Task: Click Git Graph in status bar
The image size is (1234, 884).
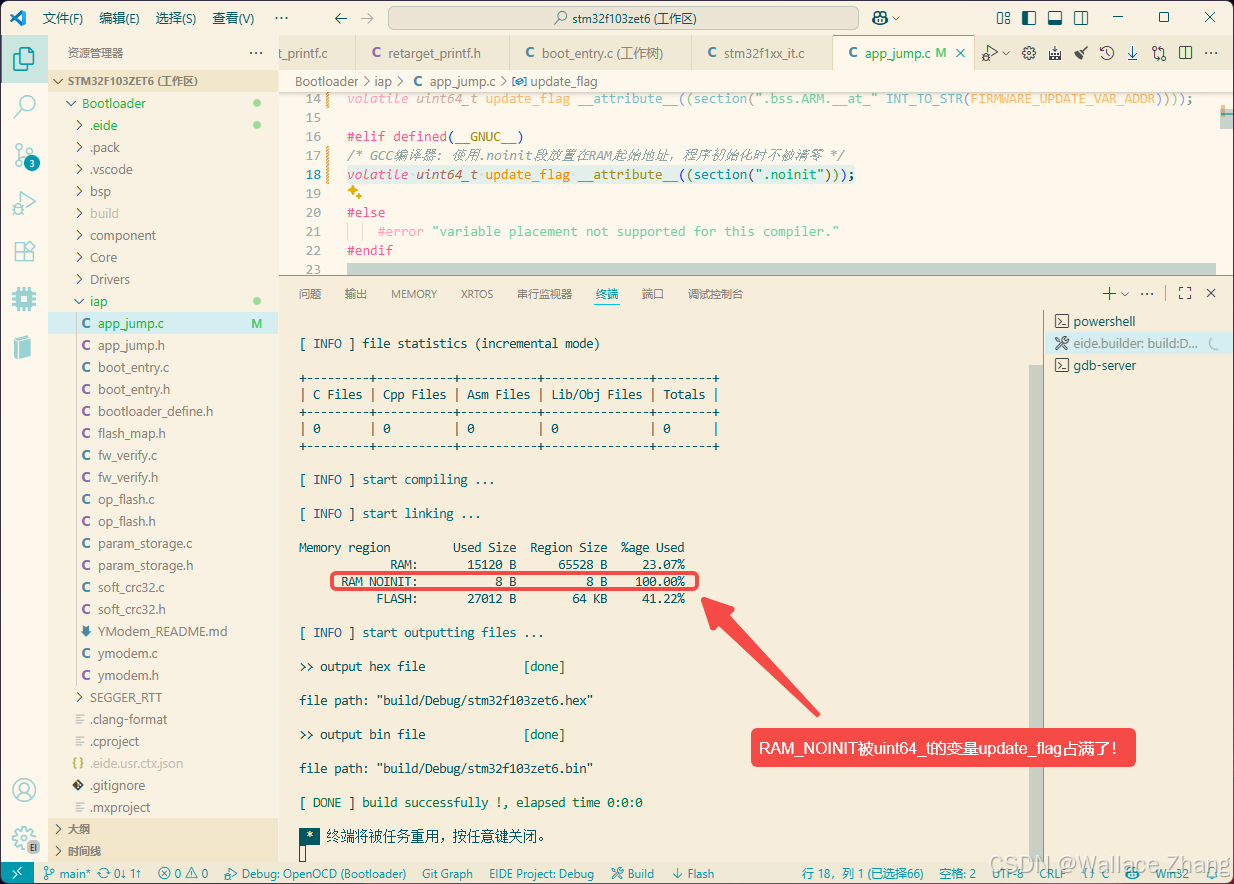Action: pos(447,873)
